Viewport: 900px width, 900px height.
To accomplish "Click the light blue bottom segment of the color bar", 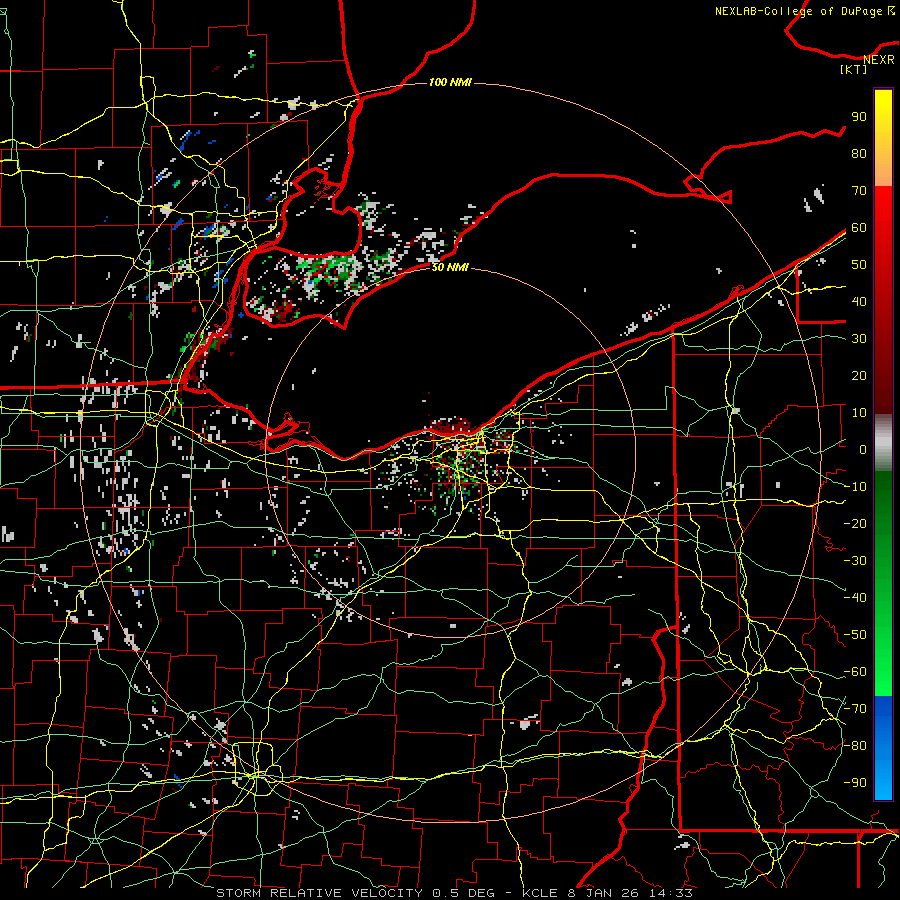I will (x=883, y=778).
